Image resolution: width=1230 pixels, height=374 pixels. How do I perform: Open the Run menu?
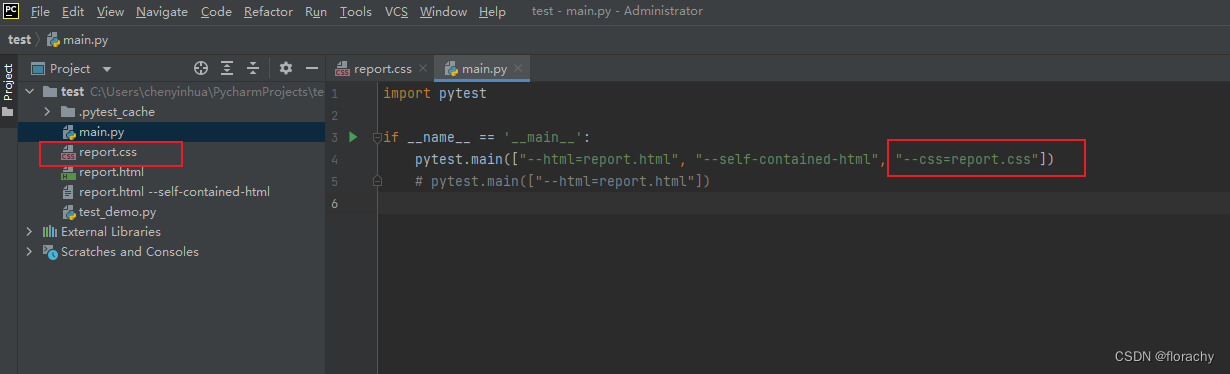[x=316, y=11]
